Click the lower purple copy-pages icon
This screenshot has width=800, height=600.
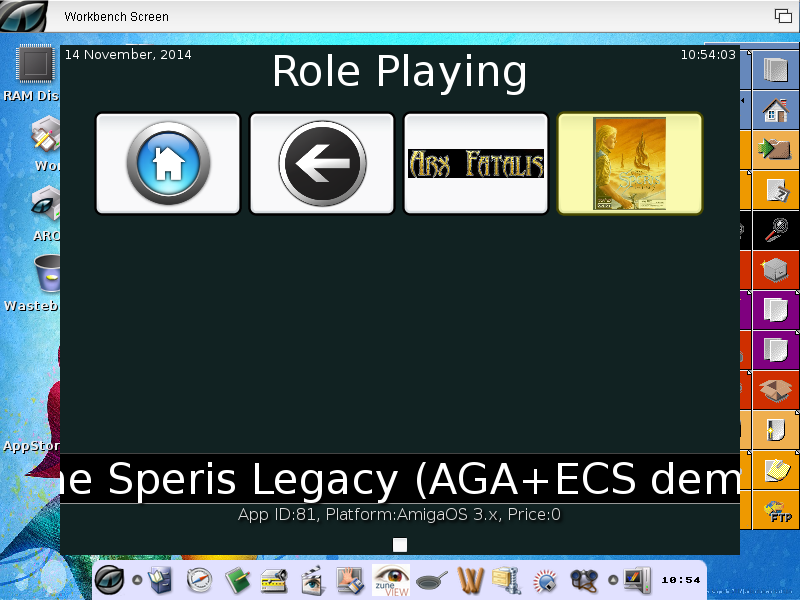776,349
